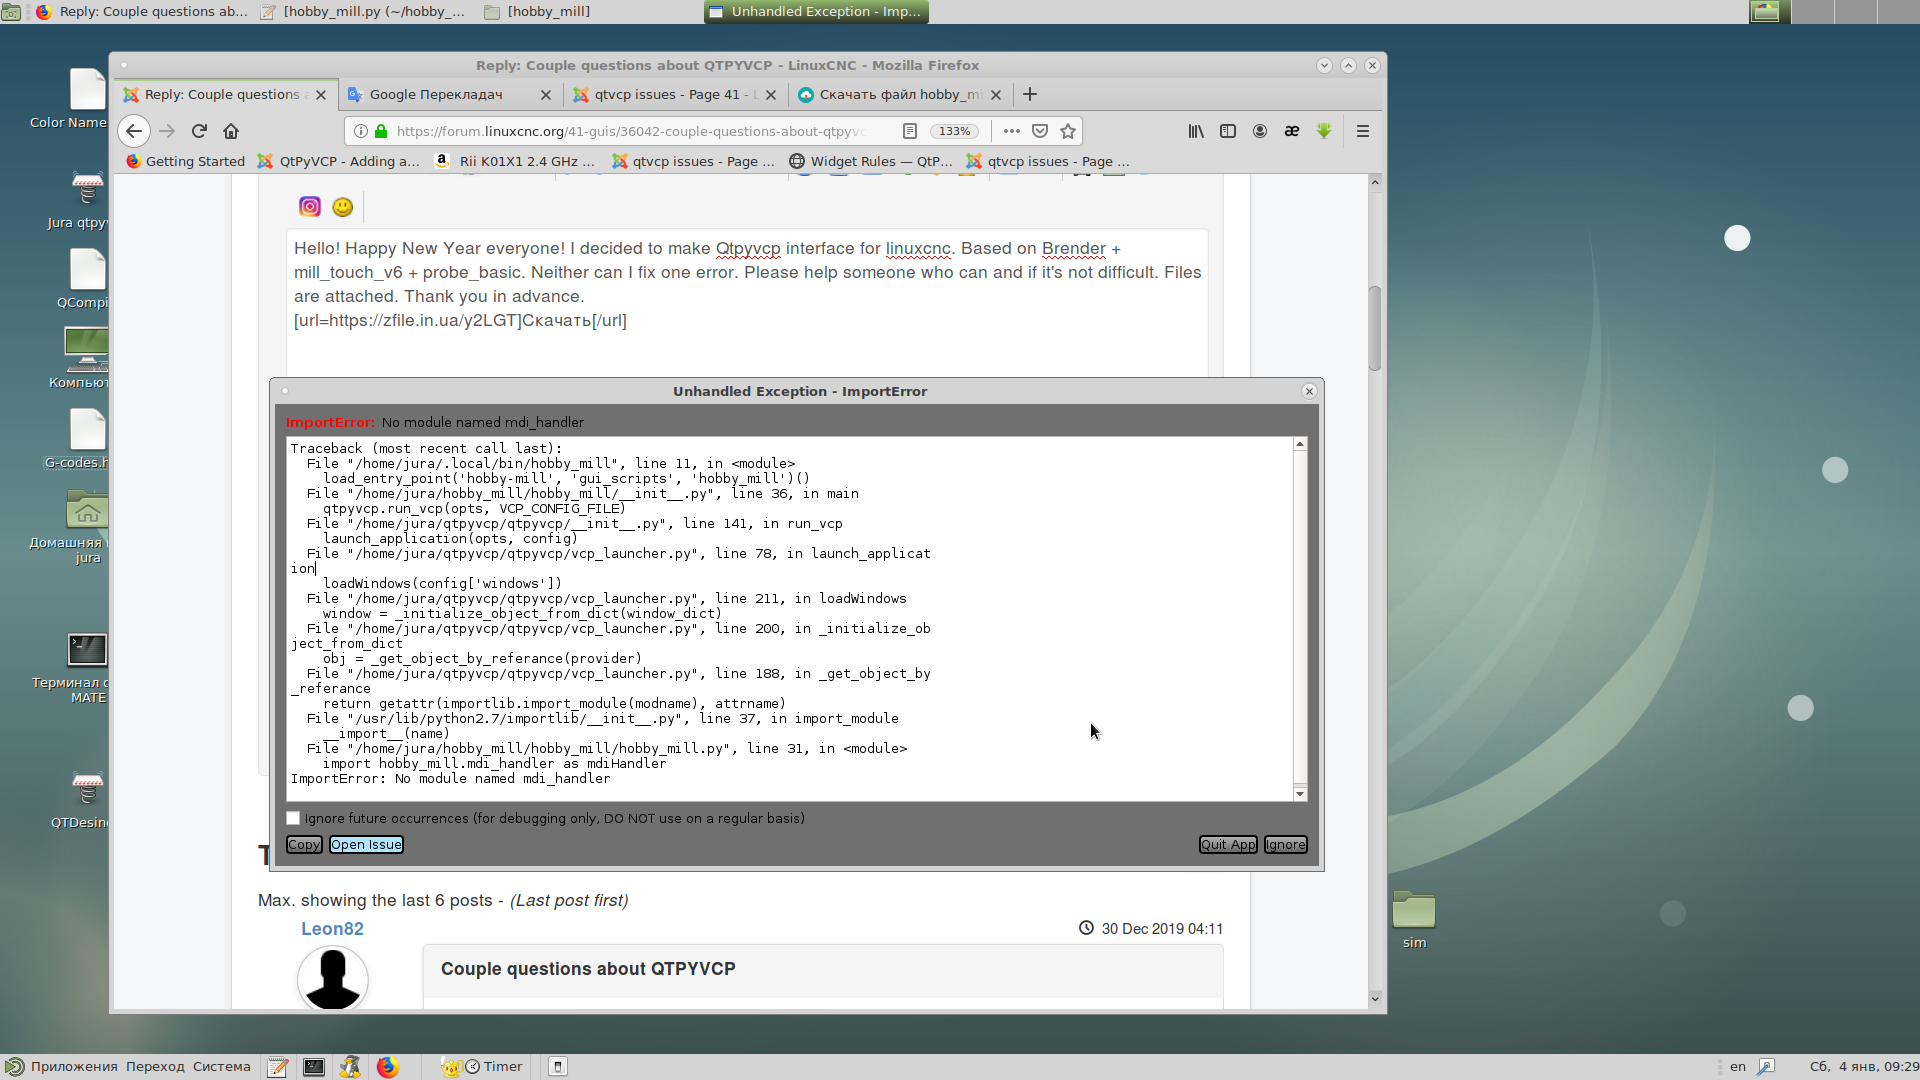Screen dimensions: 1920x1080
Task: Reload the forum page
Action: (x=199, y=131)
